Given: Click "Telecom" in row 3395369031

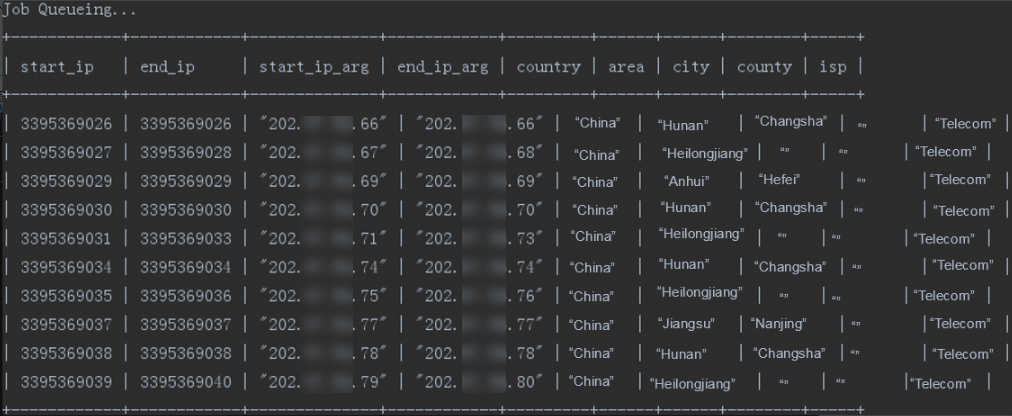Looking at the screenshot, I should (x=944, y=239).
